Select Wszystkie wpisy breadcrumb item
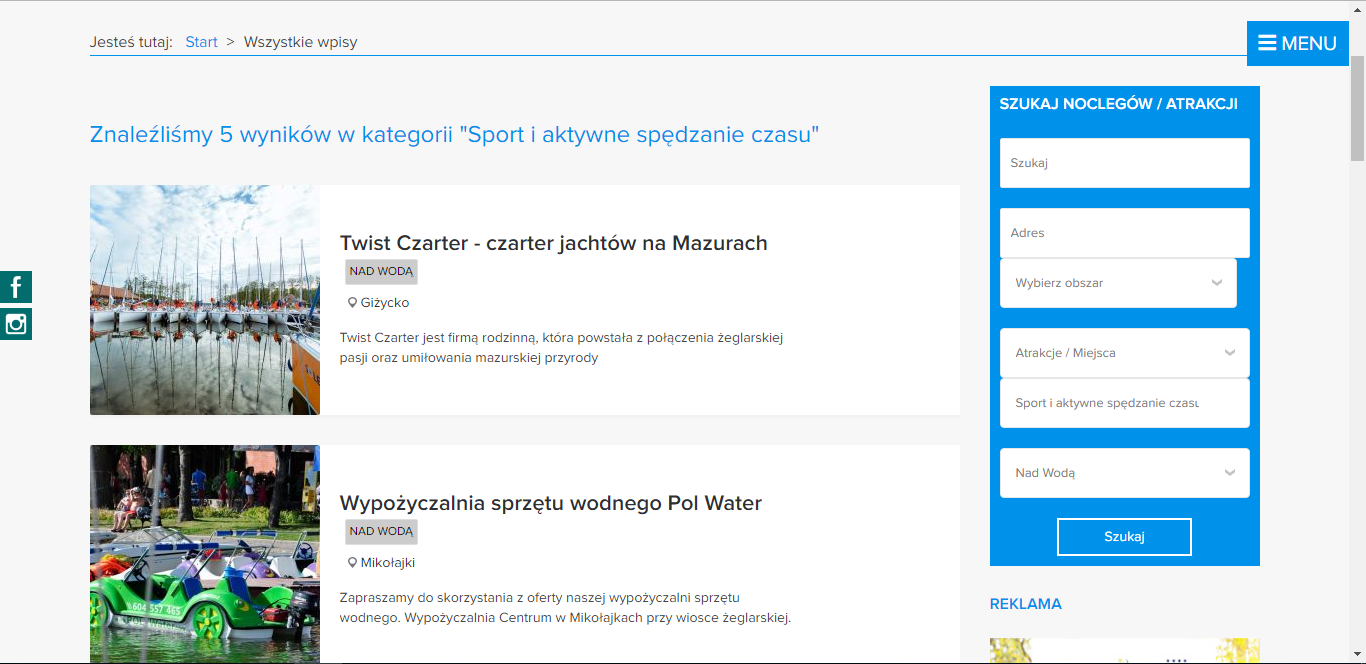 (x=300, y=42)
